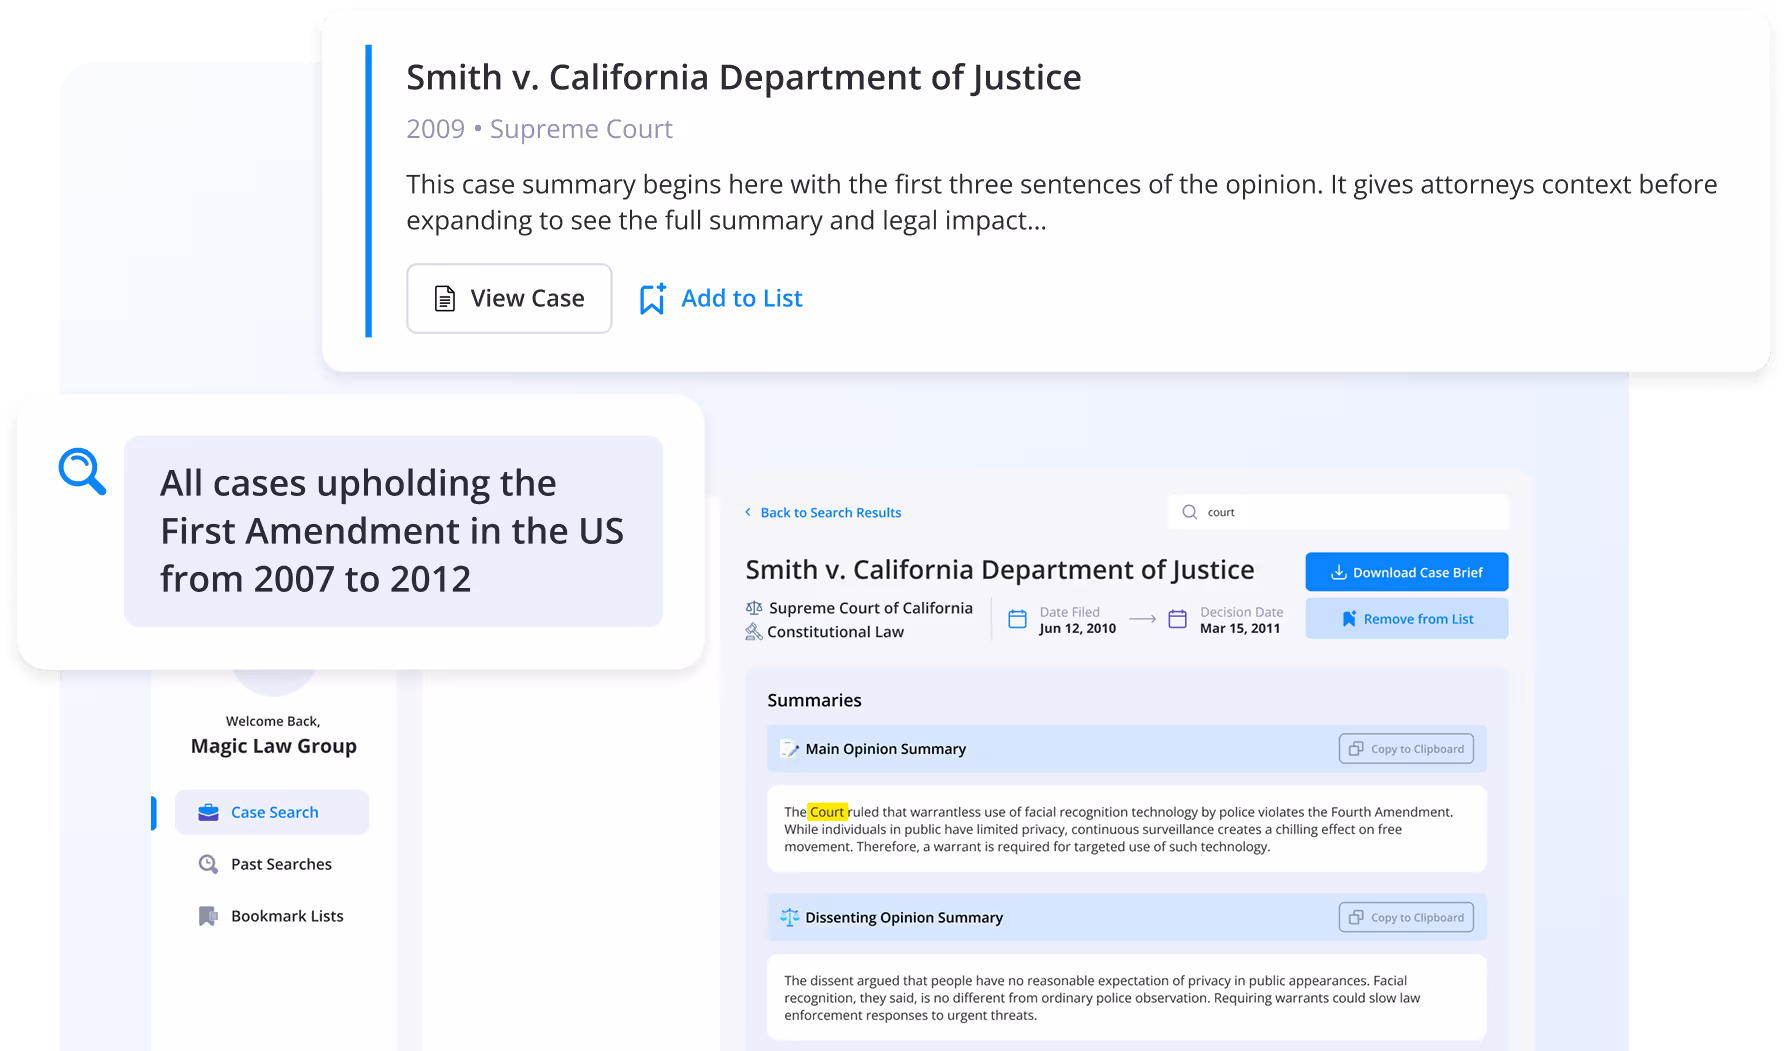Click the download icon on Download Case Brief
The height and width of the screenshot is (1051, 1788).
(x=1338, y=571)
